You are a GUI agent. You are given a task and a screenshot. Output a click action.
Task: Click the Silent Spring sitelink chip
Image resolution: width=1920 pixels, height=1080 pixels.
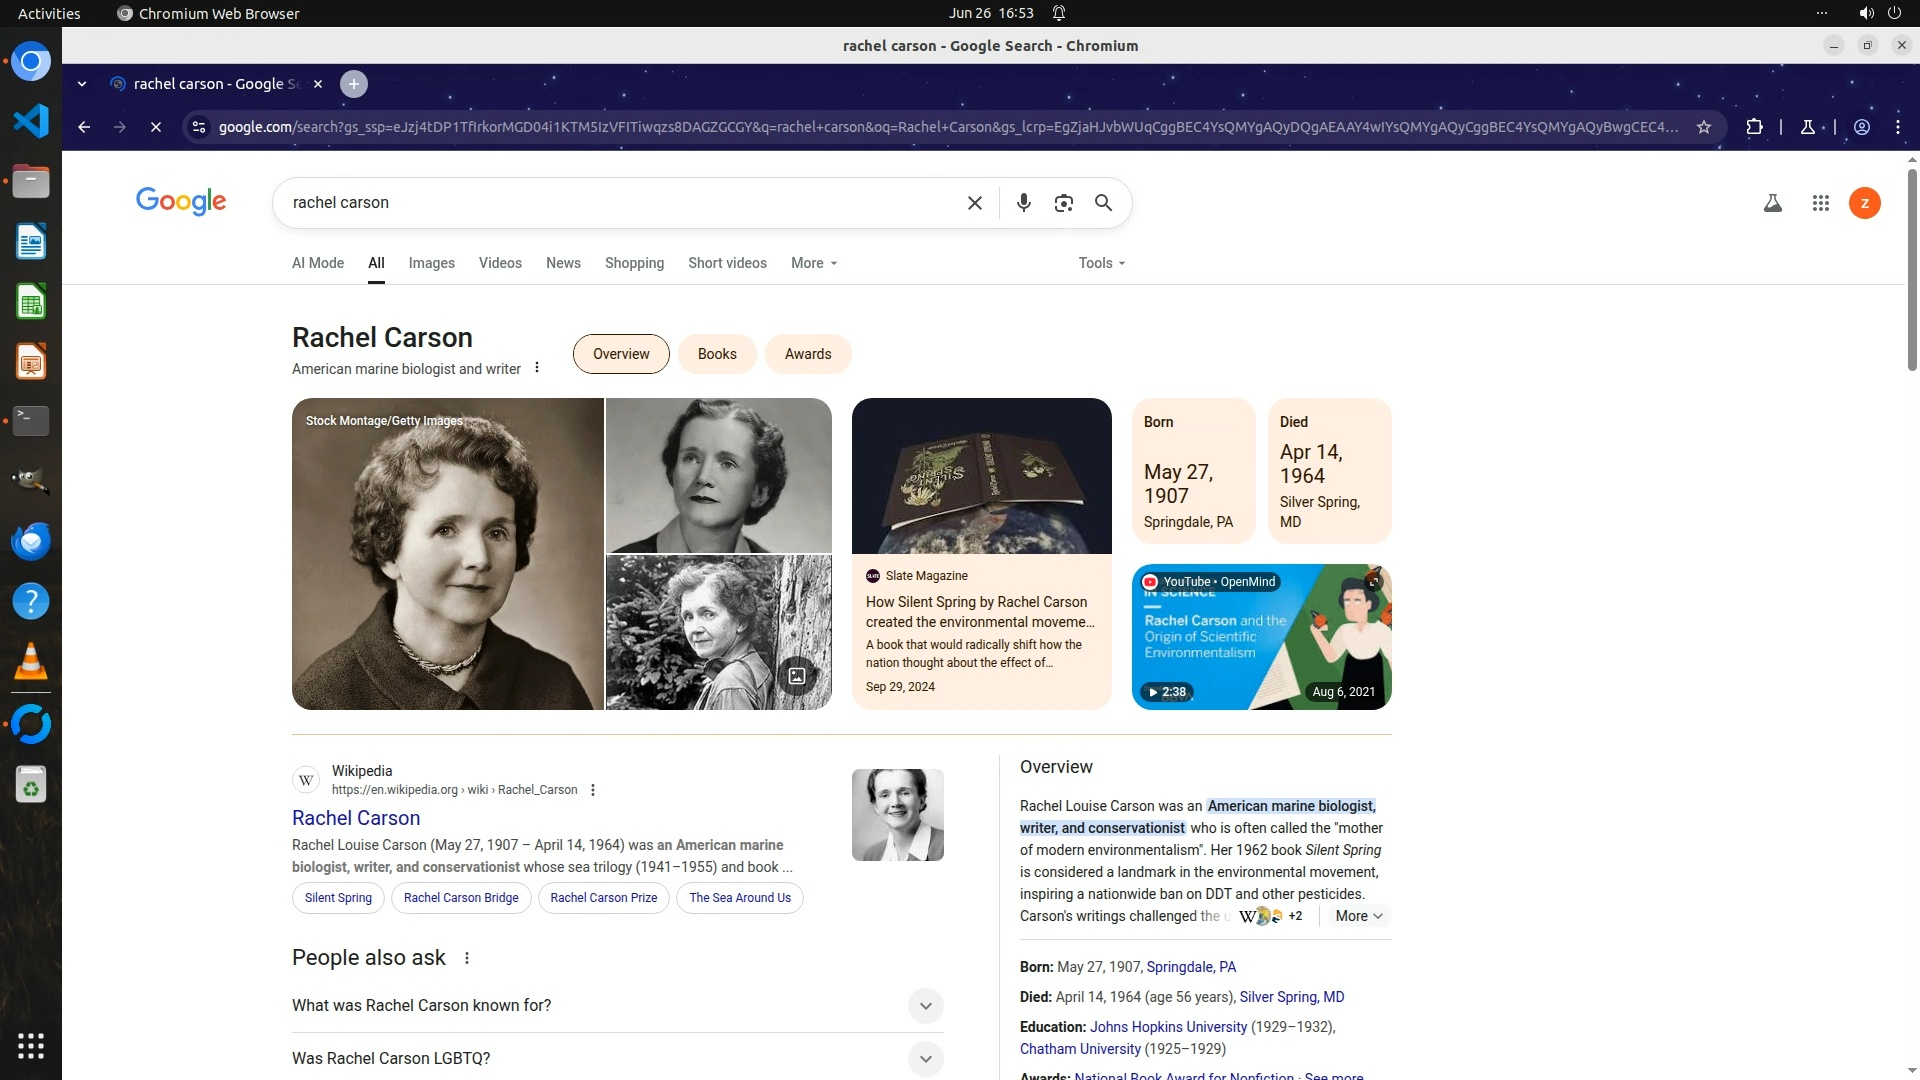pos(338,898)
